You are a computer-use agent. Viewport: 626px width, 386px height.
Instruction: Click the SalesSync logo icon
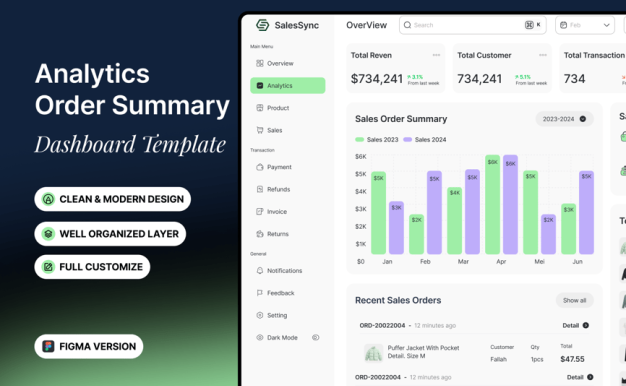[262, 25]
